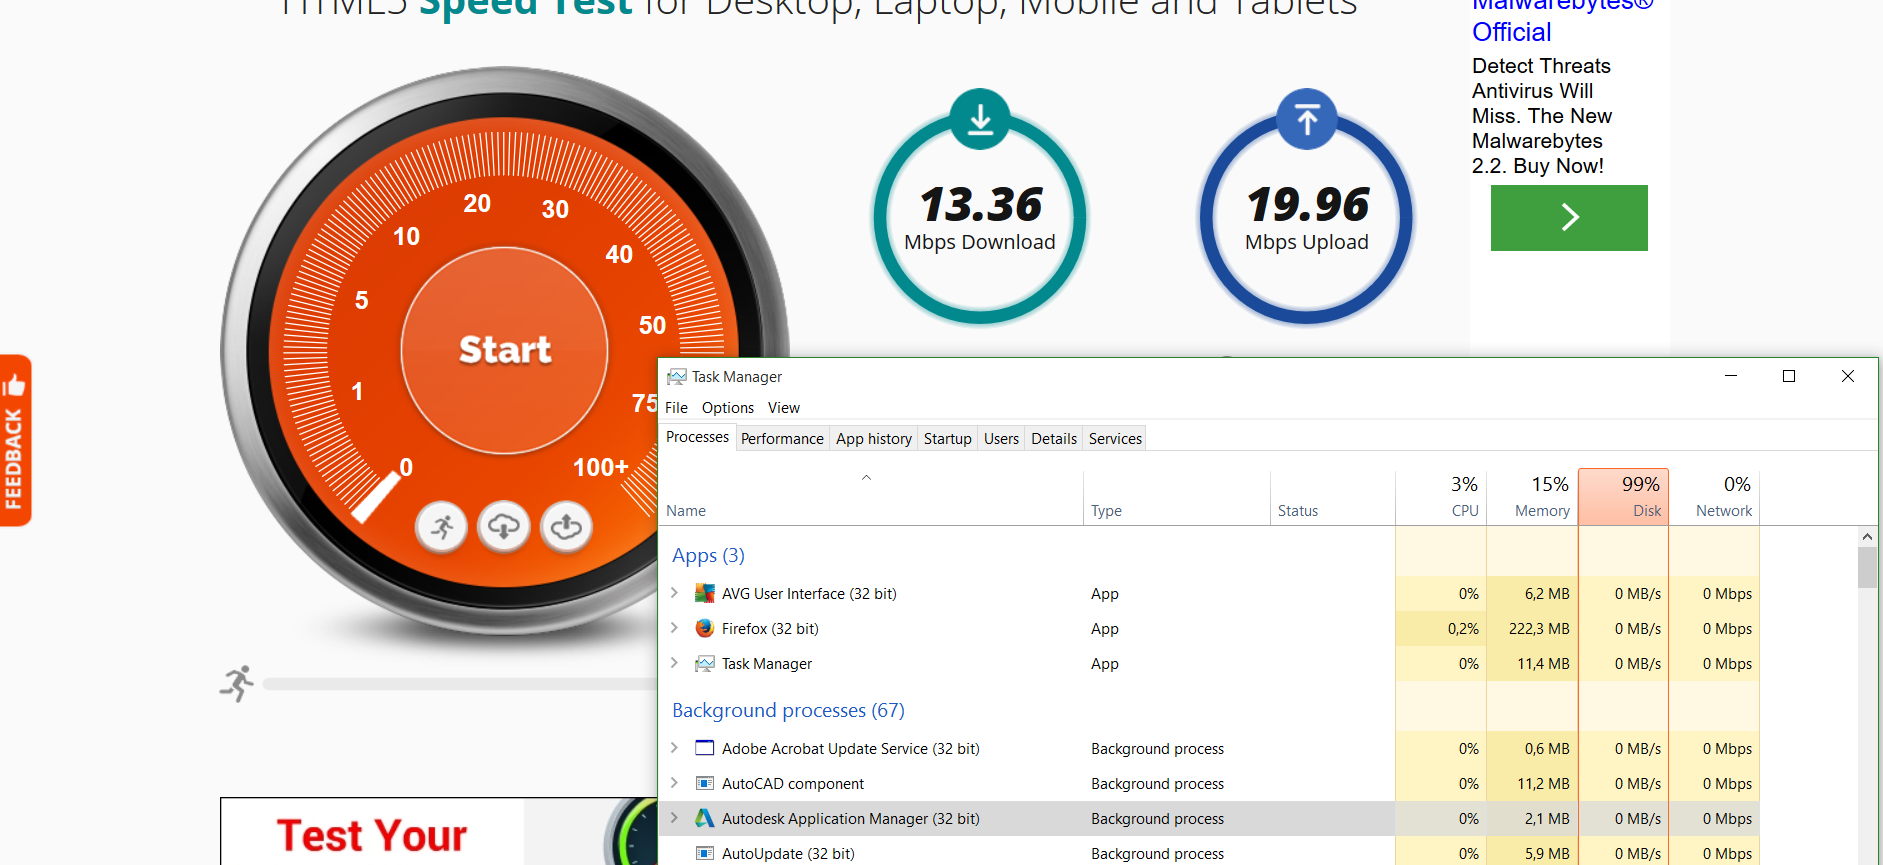Viewport: 1883px width, 865px height.
Task: Click the Task Manager title bar icon
Action: pyautogui.click(x=677, y=376)
